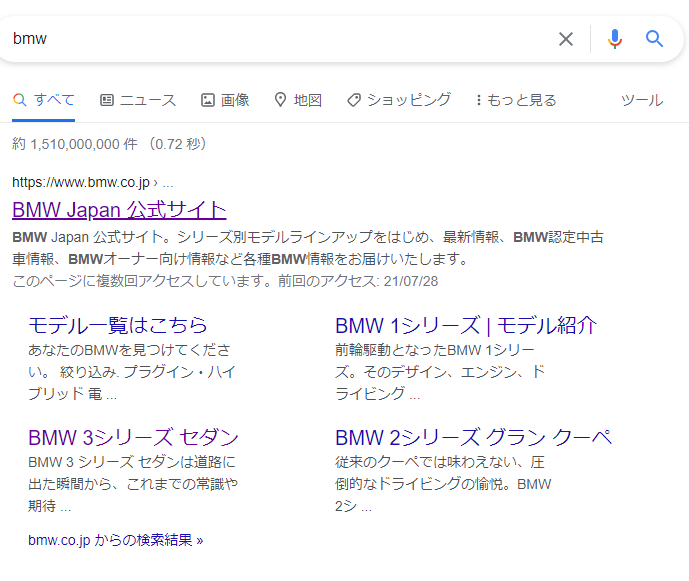Image resolution: width=689 pixels, height=581 pixels.
Task: Switch to the ニュース tab
Action: pyautogui.click(x=138, y=100)
